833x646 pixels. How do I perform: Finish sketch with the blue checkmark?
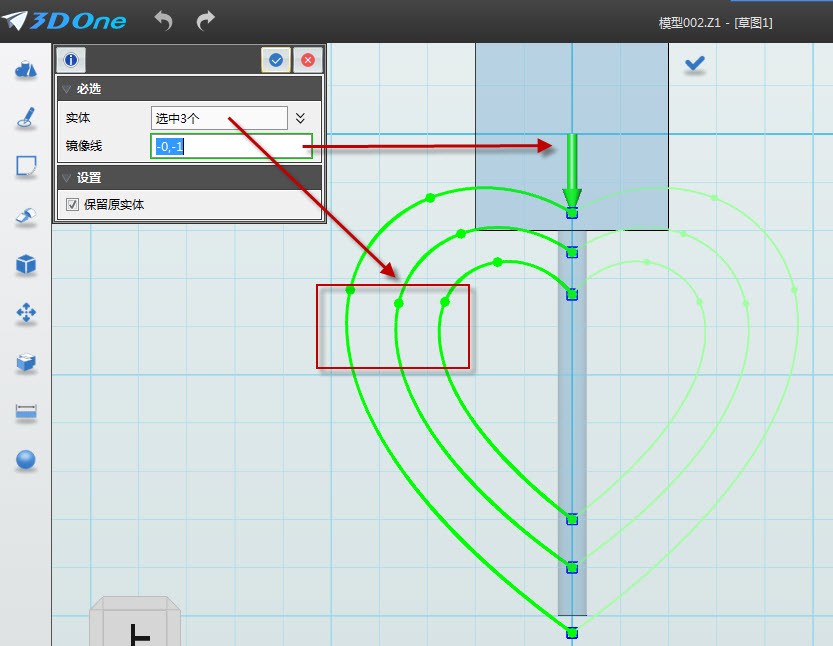[x=695, y=64]
